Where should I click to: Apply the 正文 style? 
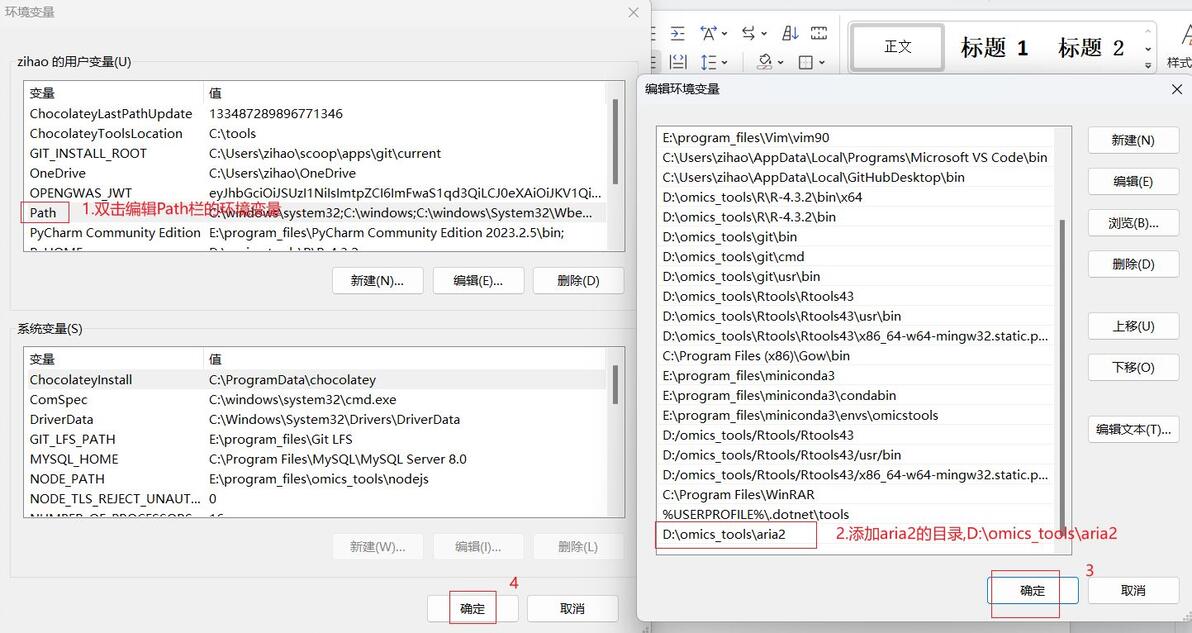[898, 47]
